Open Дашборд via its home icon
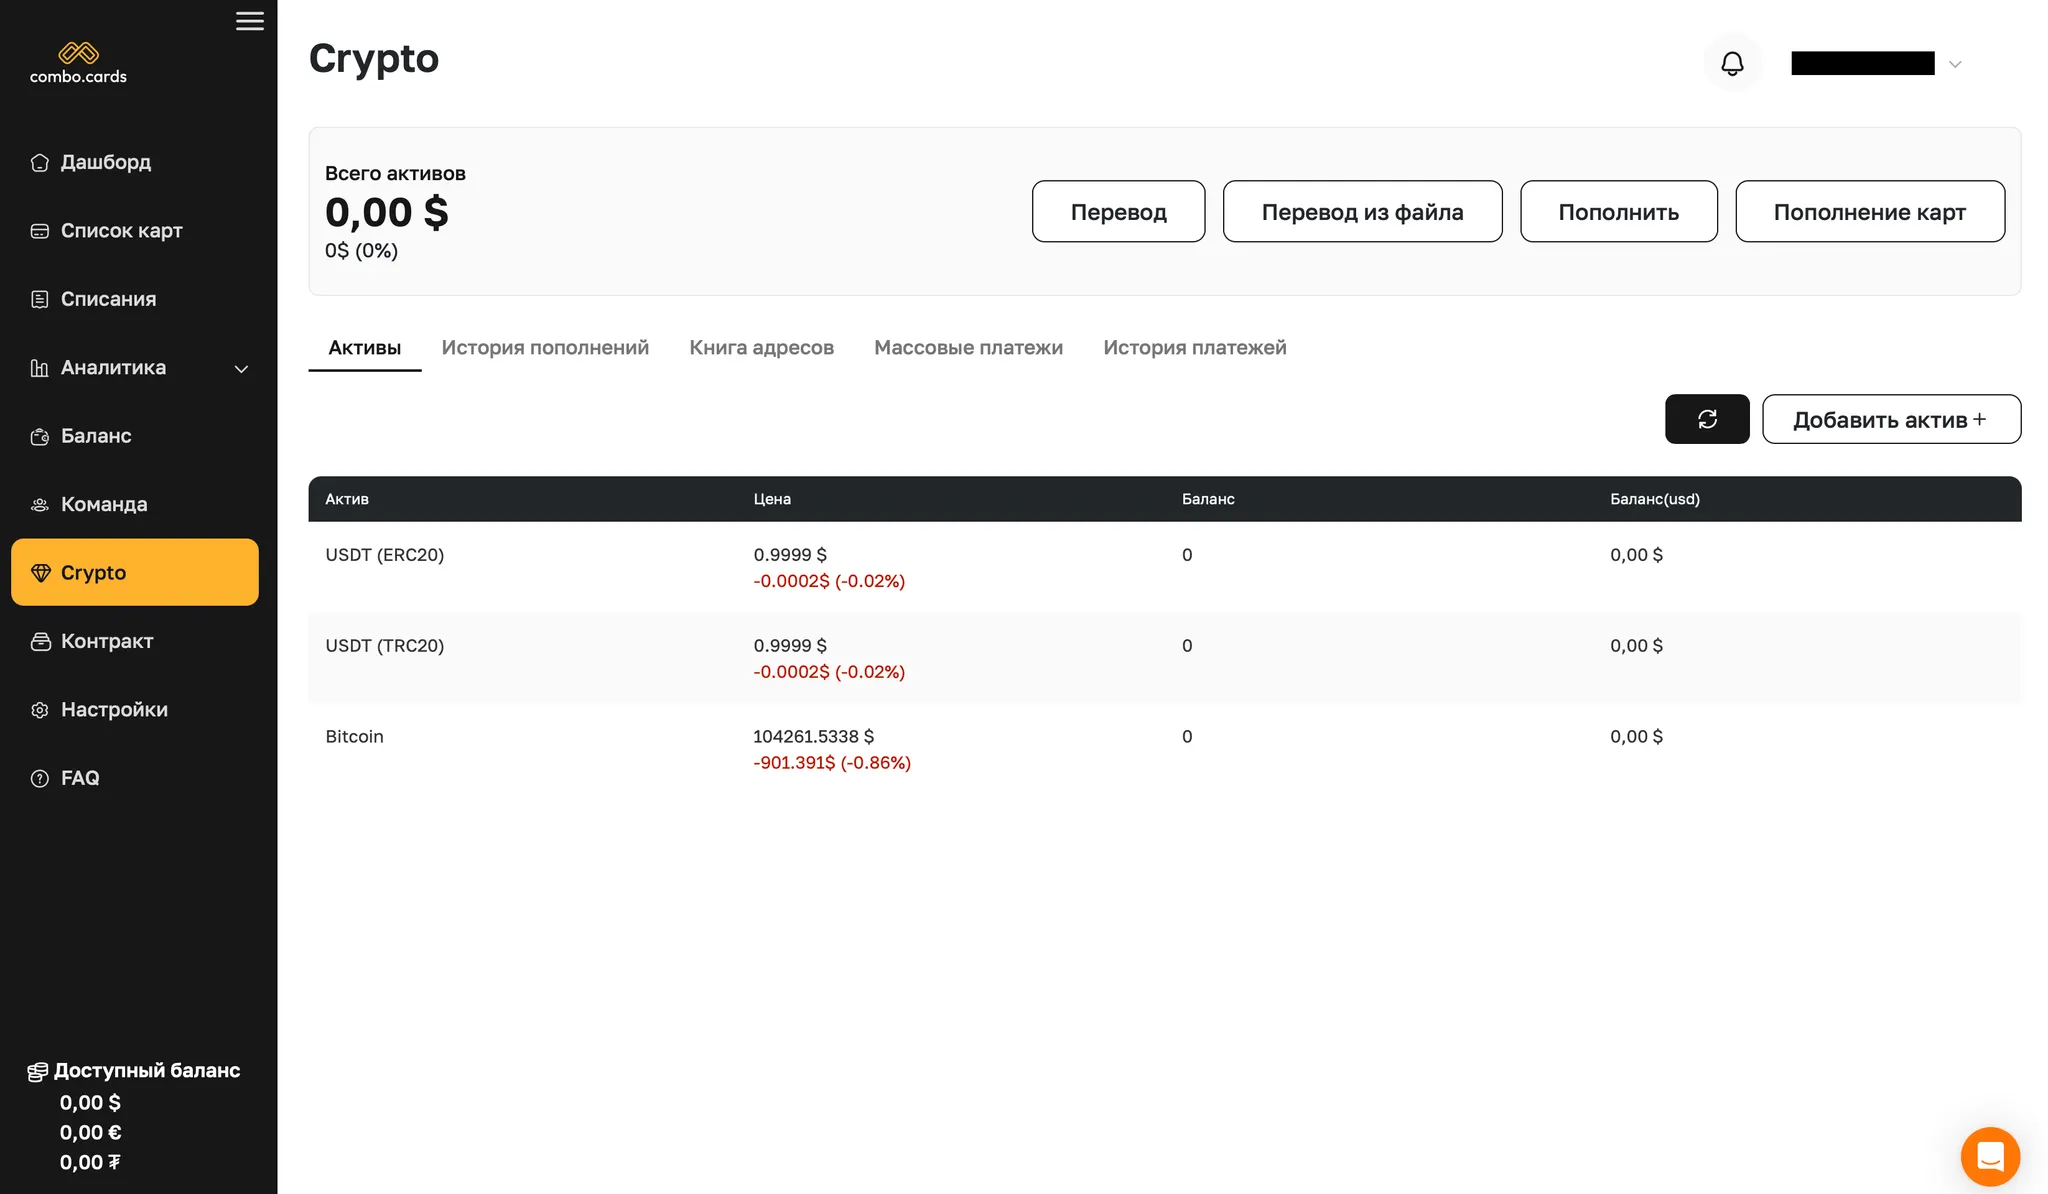 pyautogui.click(x=40, y=162)
